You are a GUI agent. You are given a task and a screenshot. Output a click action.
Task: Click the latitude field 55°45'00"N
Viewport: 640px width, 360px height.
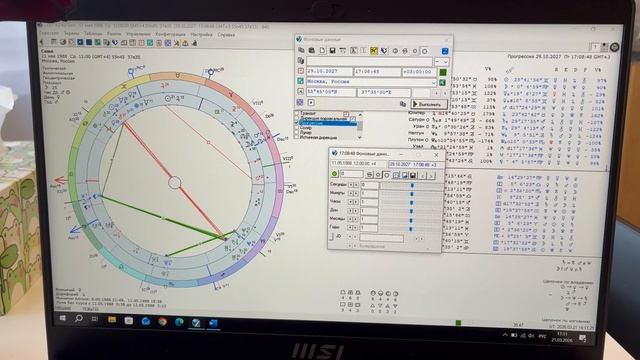click(331, 92)
